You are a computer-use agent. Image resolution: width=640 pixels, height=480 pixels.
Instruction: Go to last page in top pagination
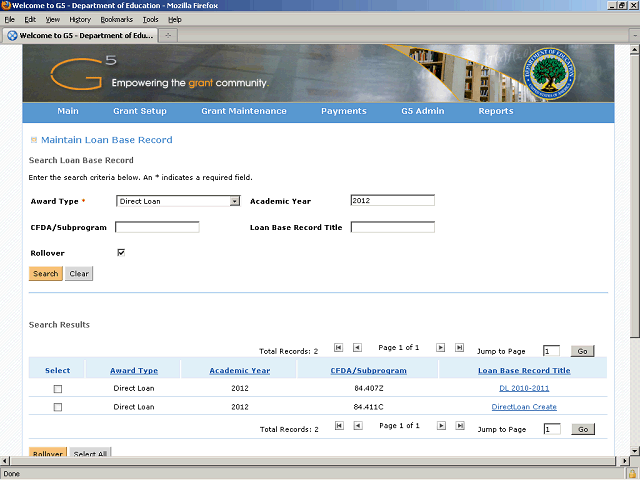point(459,347)
